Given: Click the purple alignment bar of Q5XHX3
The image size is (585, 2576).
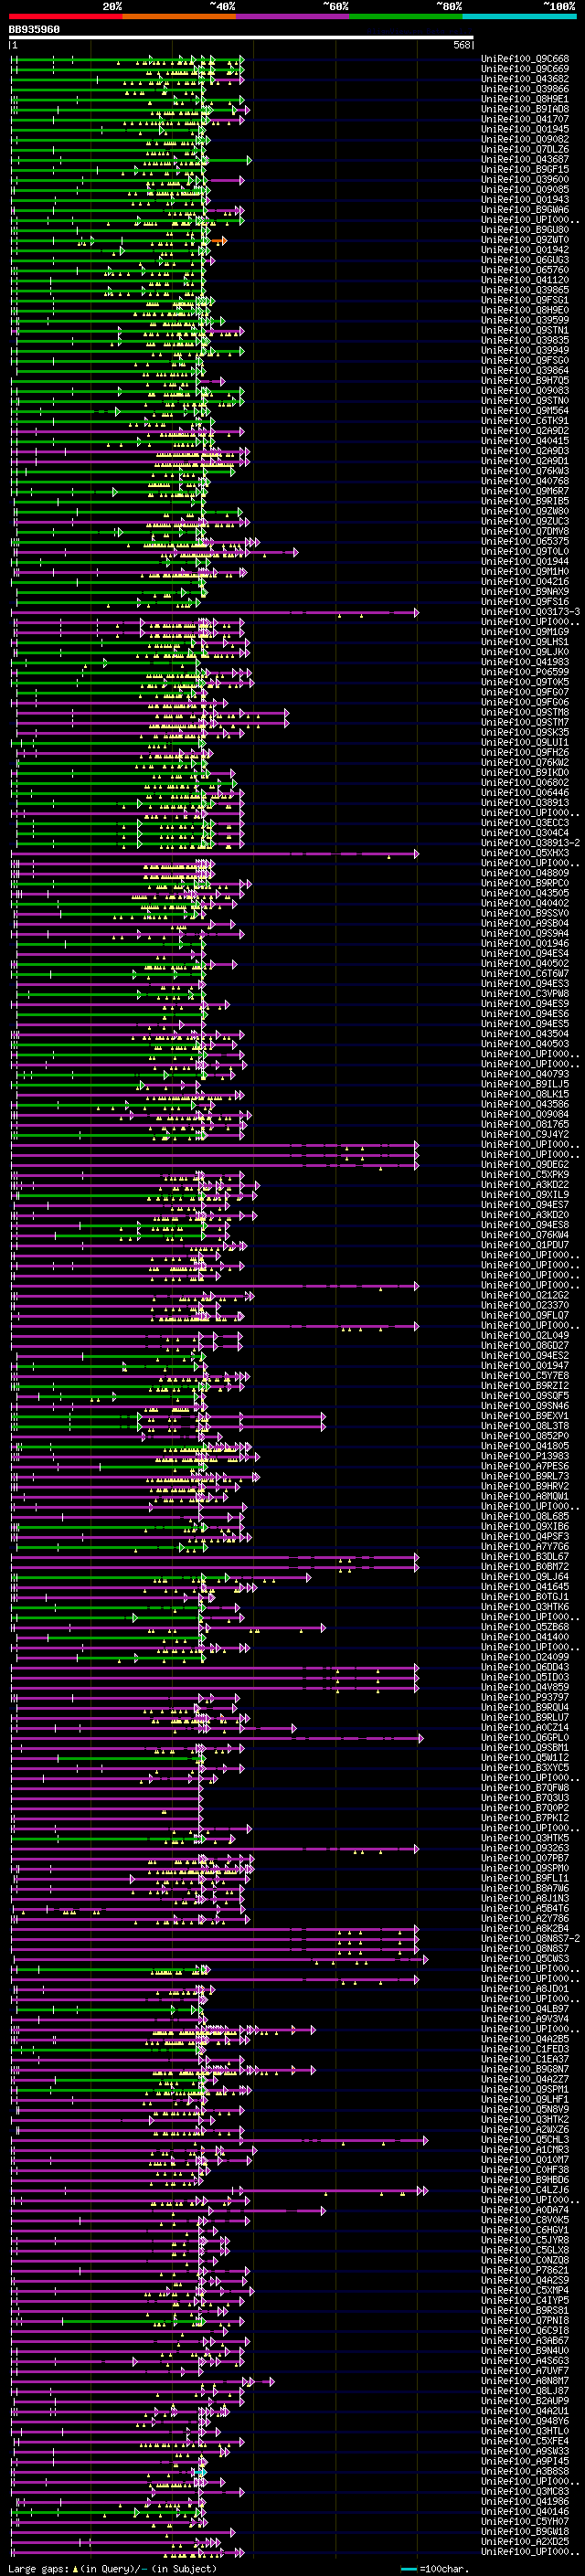Looking at the screenshot, I should (x=214, y=853).
